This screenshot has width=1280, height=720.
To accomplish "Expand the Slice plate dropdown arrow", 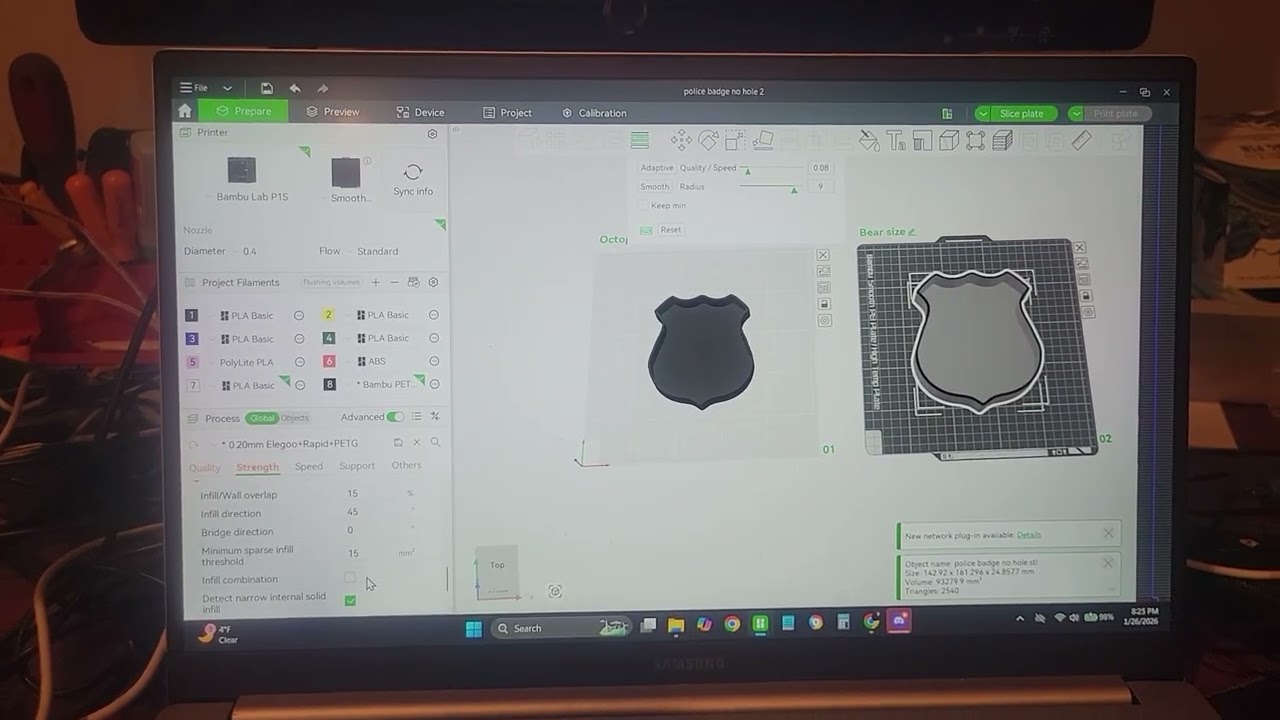I will click(x=983, y=113).
